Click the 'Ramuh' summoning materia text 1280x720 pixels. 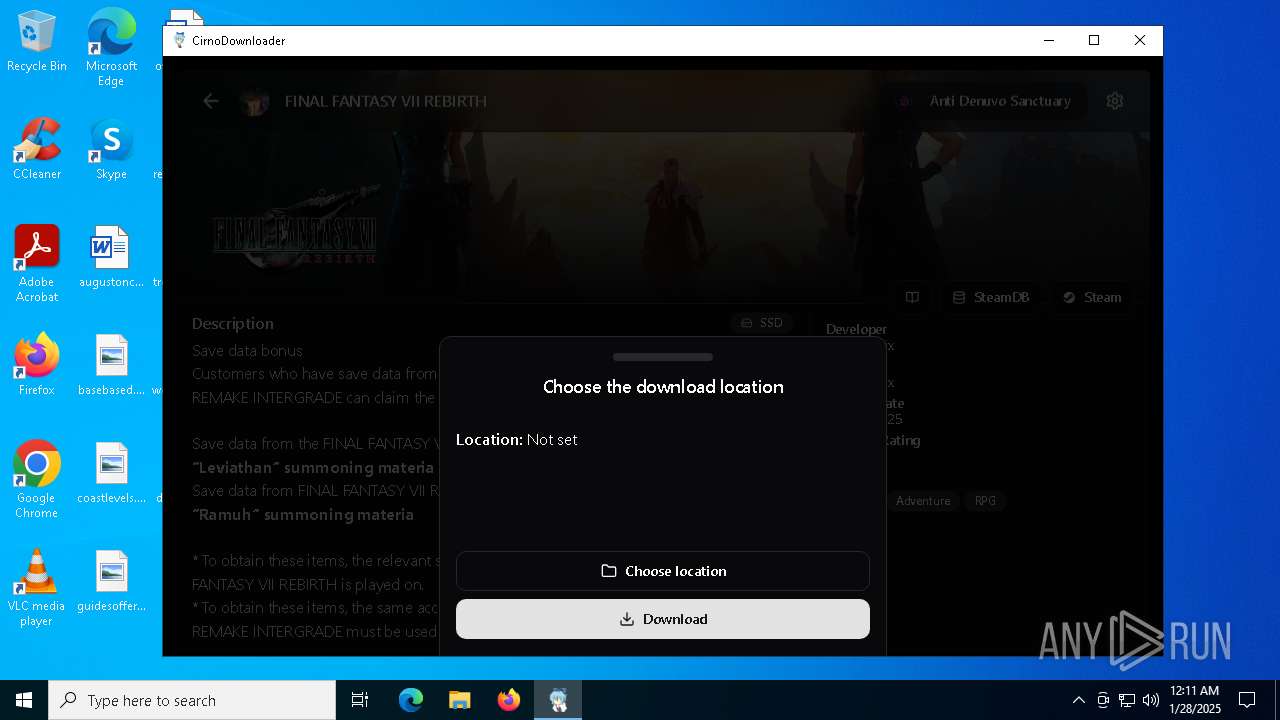[x=303, y=515]
